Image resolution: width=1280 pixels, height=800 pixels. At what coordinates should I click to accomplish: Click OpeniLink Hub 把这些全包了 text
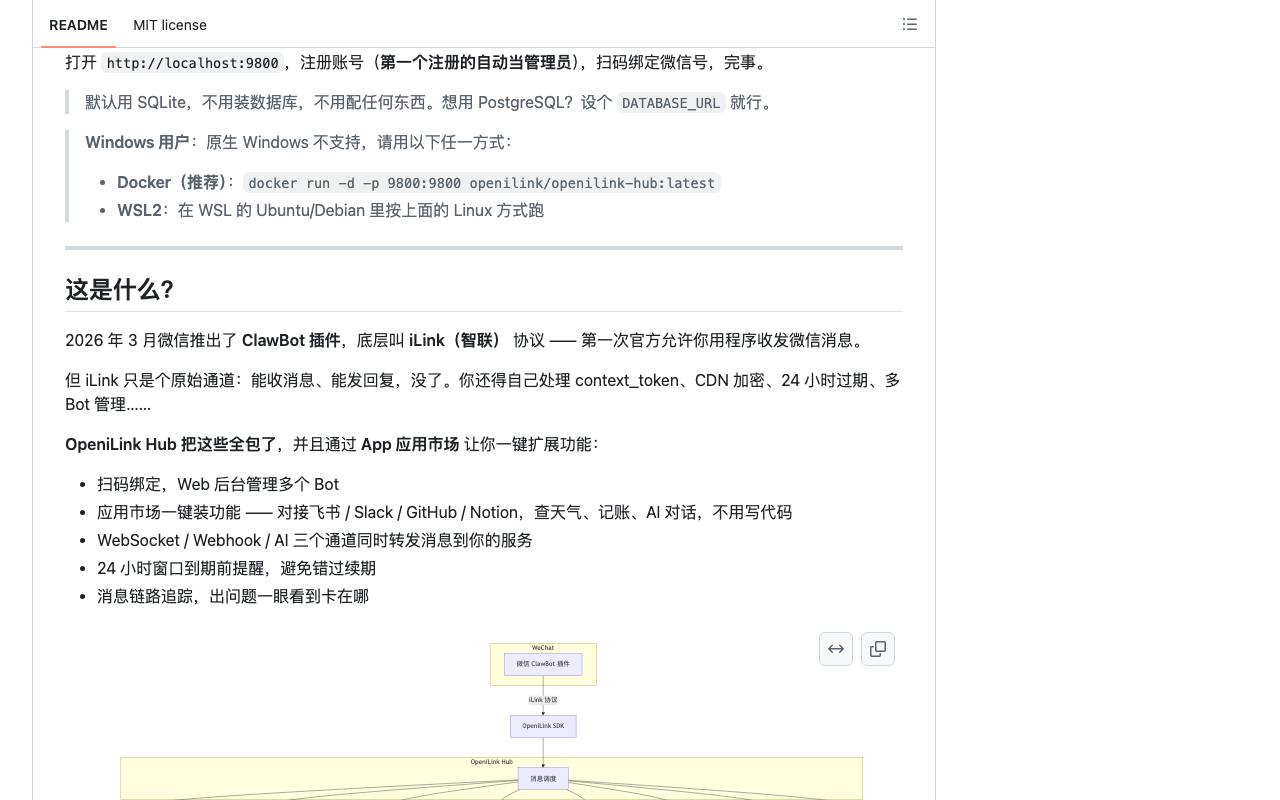pos(170,444)
